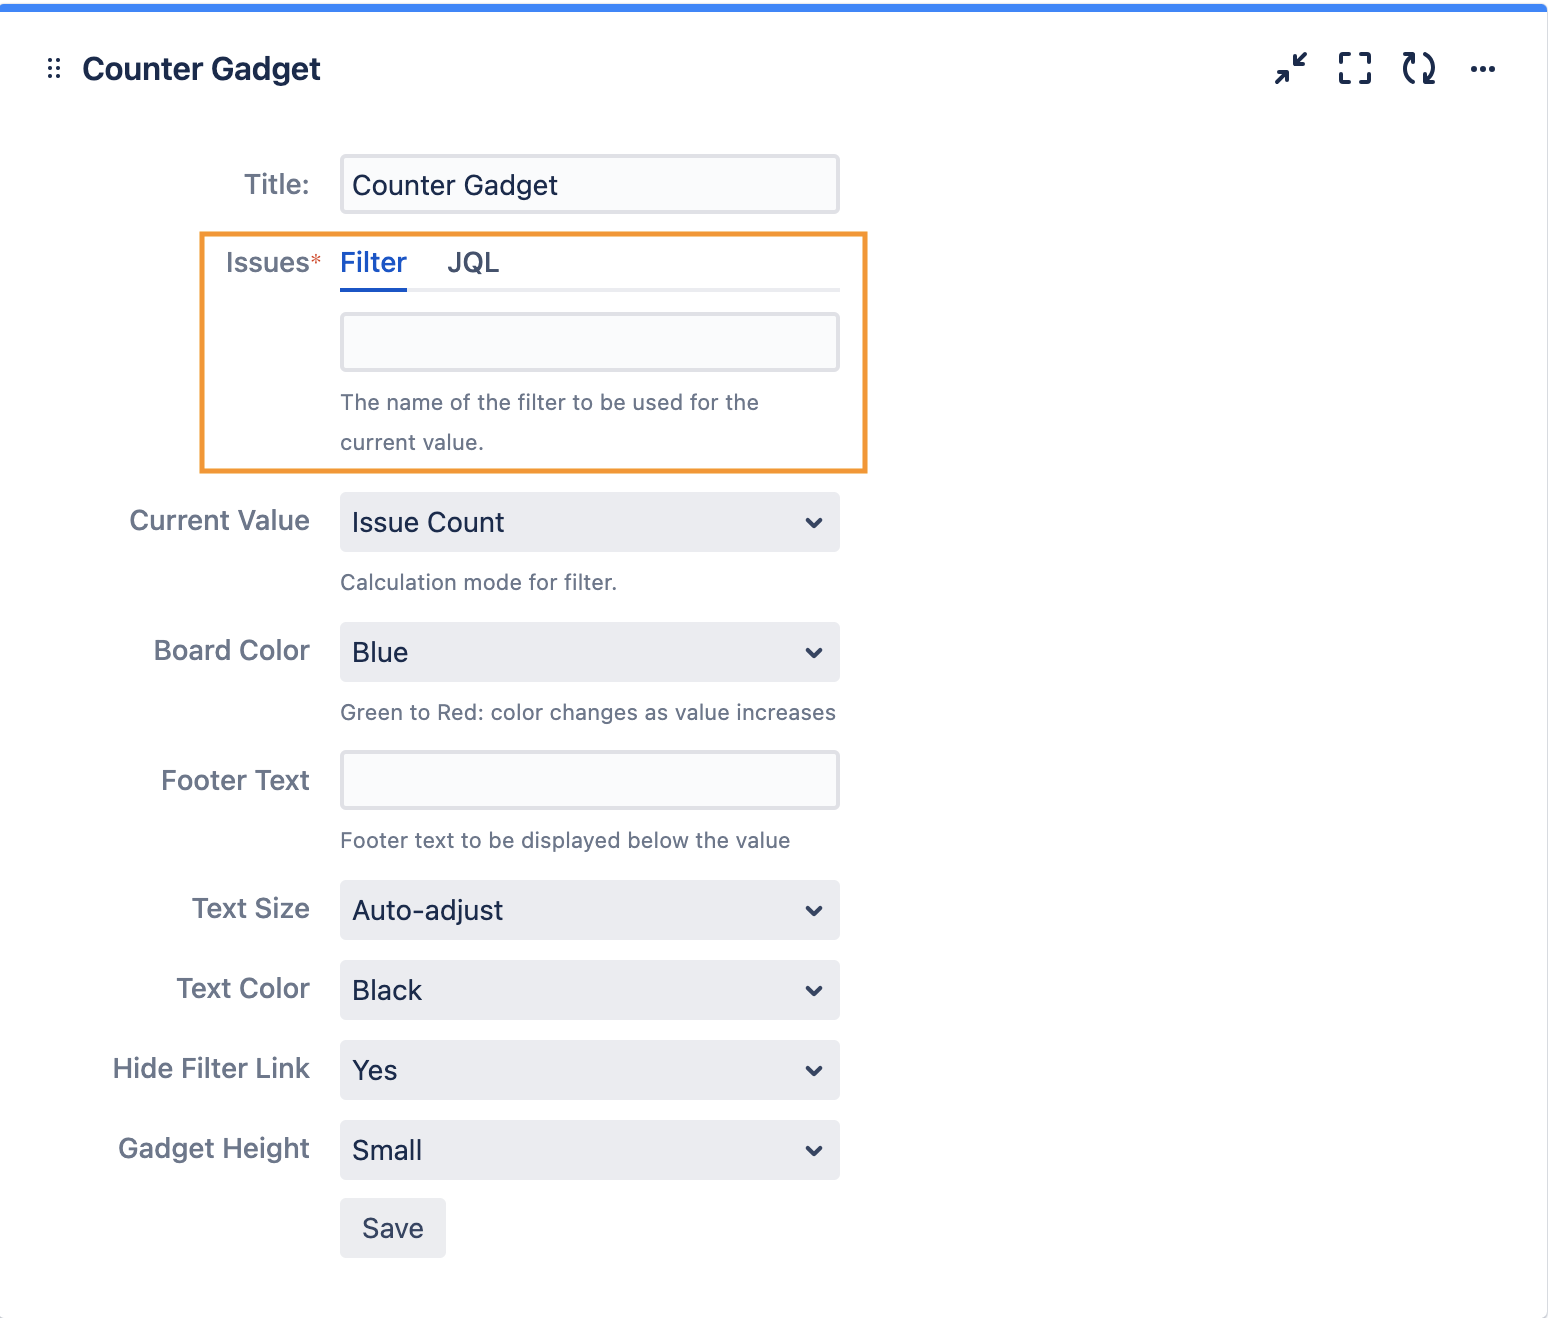This screenshot has height=1318, width=1548.
Task: Toggle the Hide Filter Link selector
Action: pos(589,1070)
